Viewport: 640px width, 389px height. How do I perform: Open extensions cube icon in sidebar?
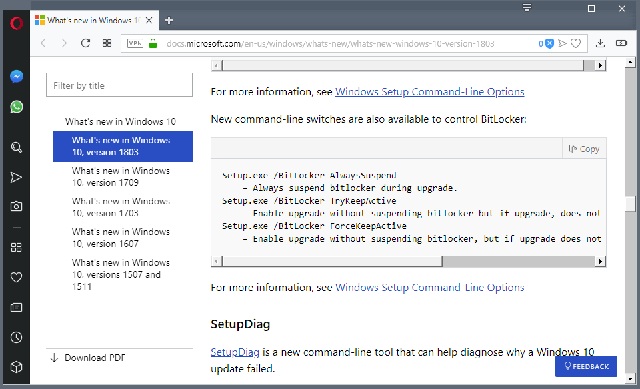[x=16, y=367]
